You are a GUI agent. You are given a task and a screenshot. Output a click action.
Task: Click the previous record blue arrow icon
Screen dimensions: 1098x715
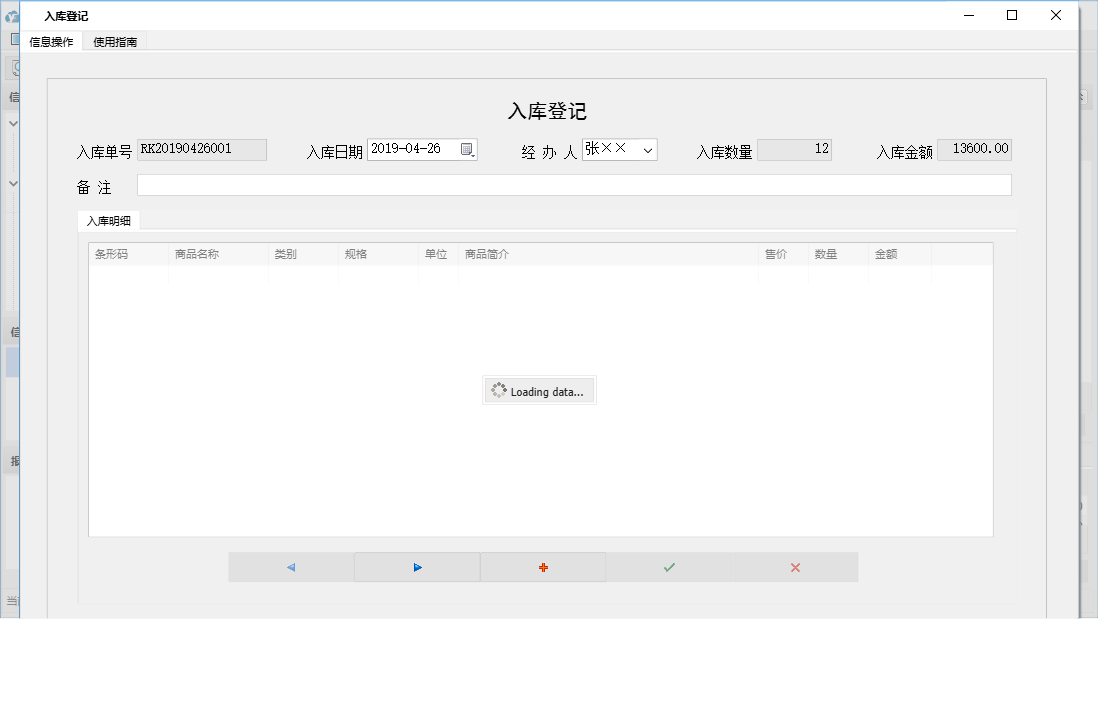click(x=291, y=567)
